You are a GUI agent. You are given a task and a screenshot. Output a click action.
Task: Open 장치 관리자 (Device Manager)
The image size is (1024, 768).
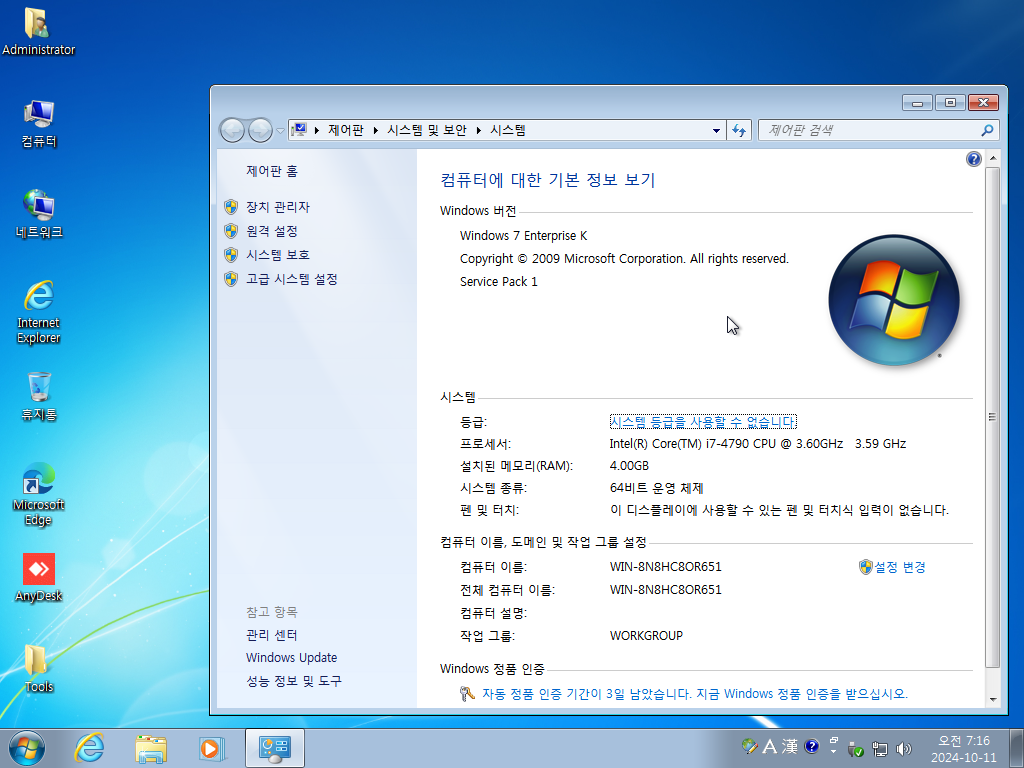278,207
